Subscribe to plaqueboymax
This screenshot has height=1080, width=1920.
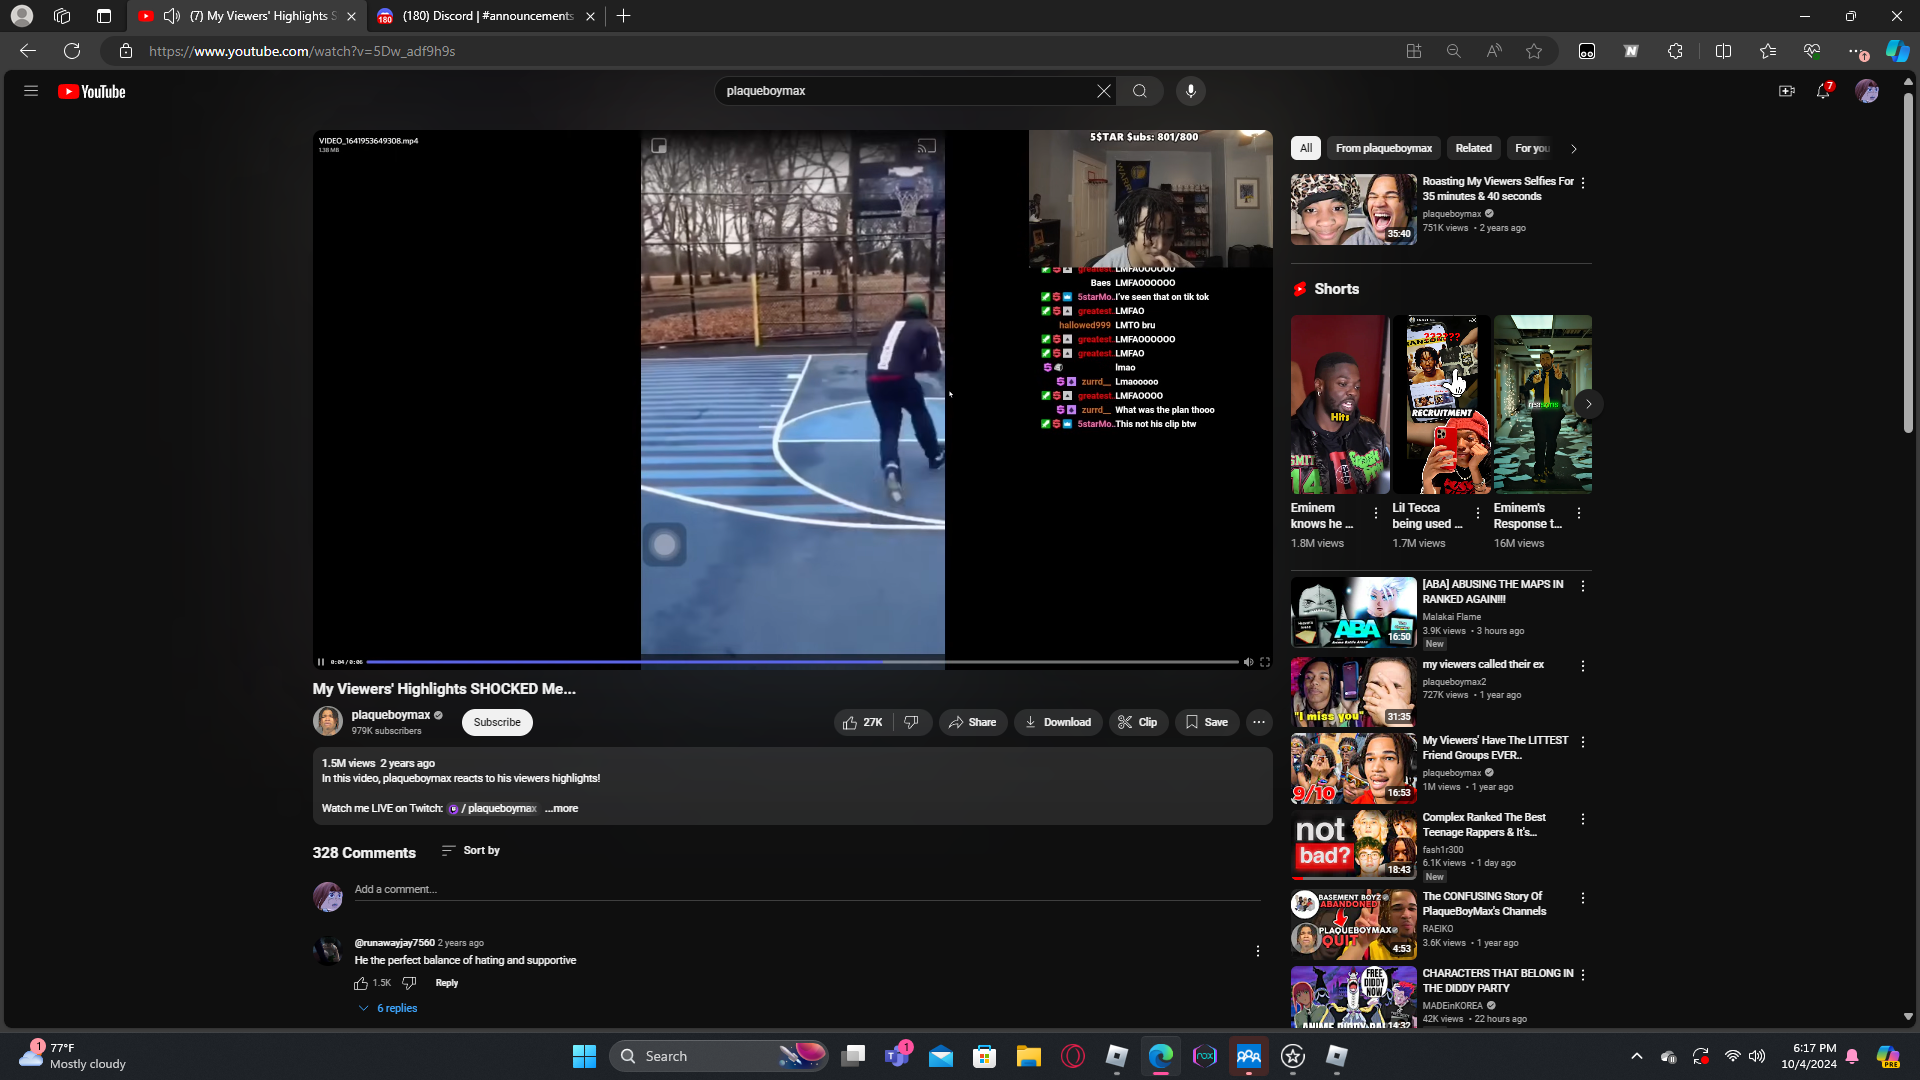497,722
